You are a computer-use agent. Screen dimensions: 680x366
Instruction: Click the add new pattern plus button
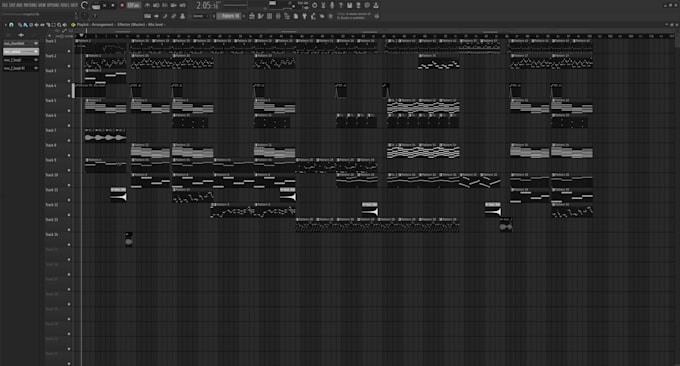[244, 16]
